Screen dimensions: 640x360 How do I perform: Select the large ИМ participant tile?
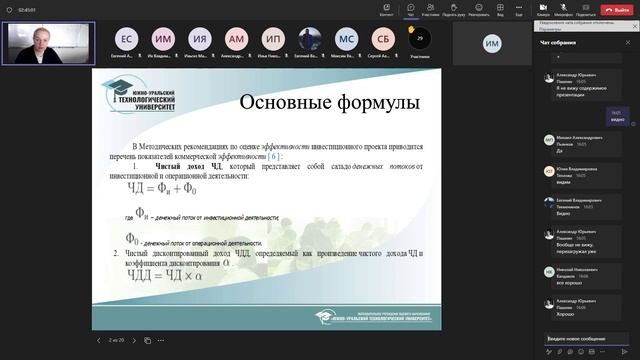[492, 43]
